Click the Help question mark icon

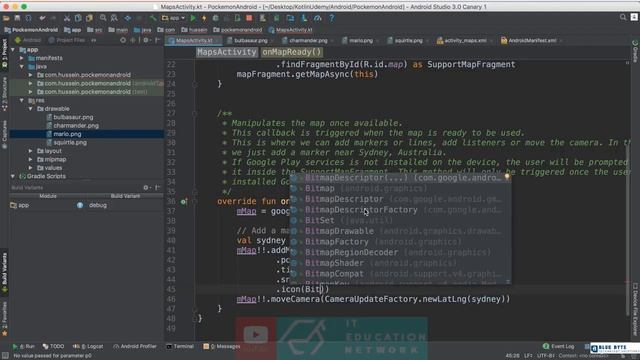[331, 18]
